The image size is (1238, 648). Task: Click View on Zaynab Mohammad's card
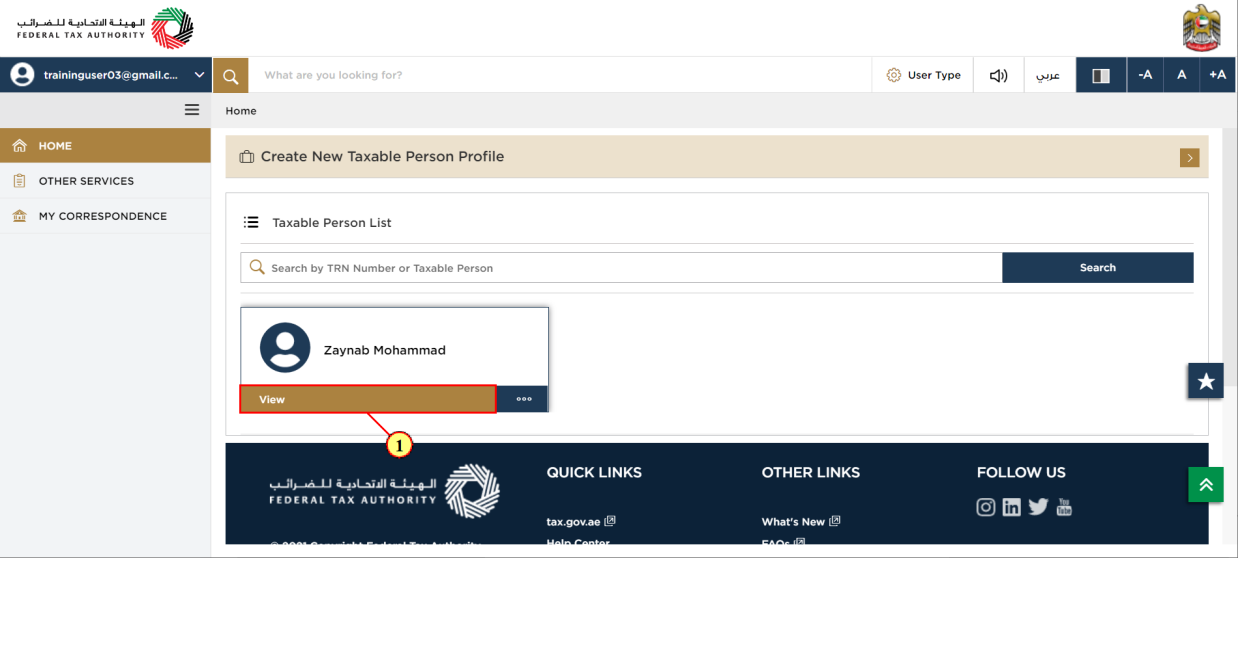point(368,399)
